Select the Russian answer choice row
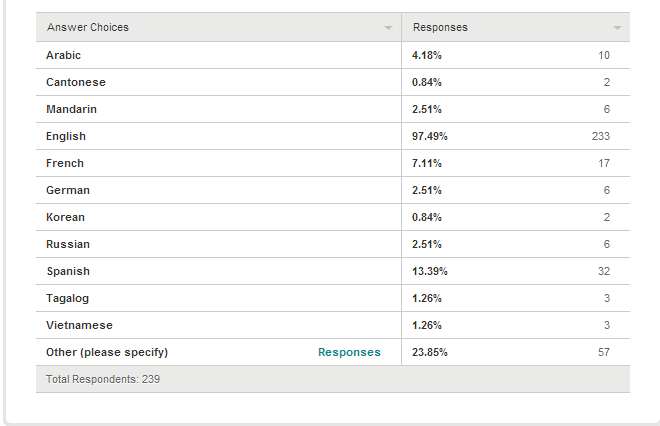This screenshot has height=426, width=660. click(x=333, y=244)
